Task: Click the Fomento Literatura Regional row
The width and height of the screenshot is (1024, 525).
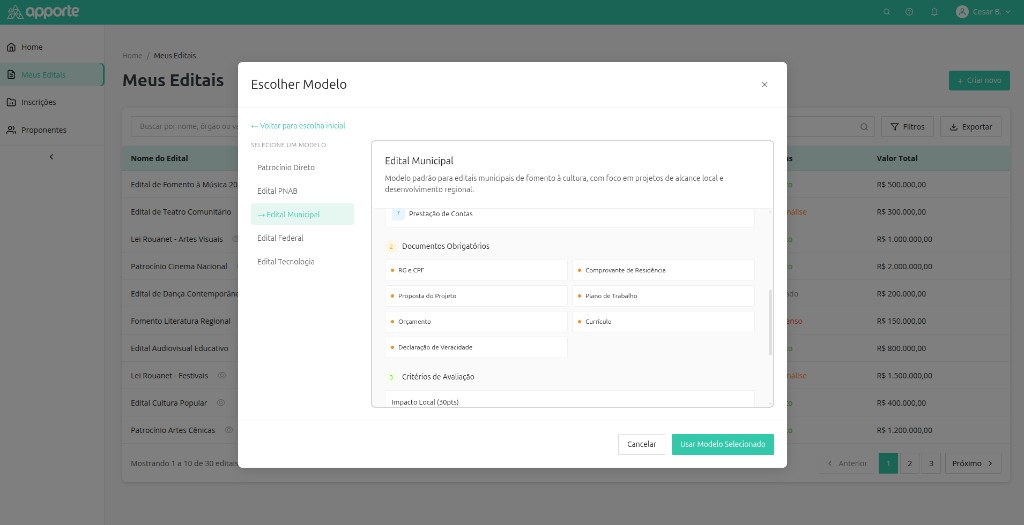Action: pos(180,321)
